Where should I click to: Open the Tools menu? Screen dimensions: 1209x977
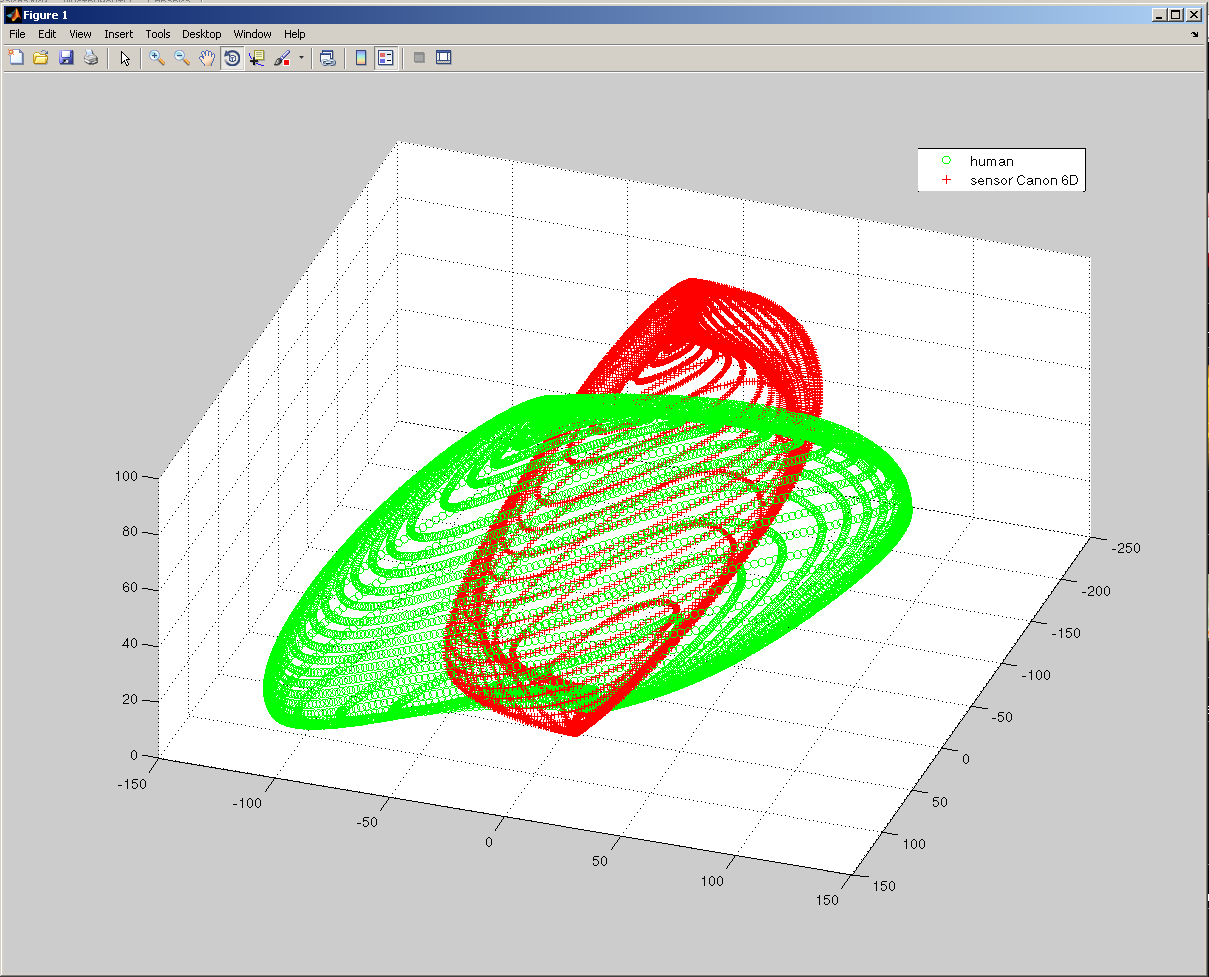point(158,34)
